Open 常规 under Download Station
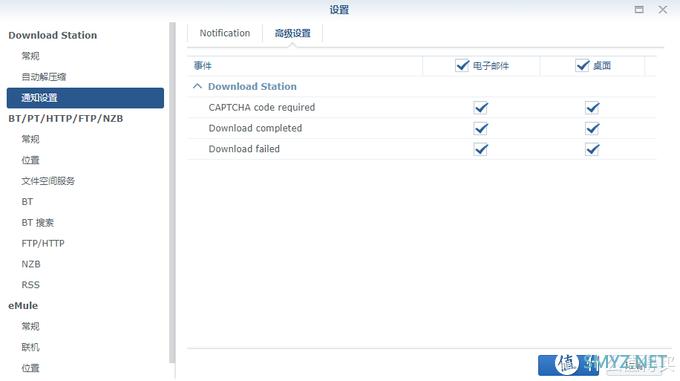This screenshot has height=381, width=680. (30, 56)
